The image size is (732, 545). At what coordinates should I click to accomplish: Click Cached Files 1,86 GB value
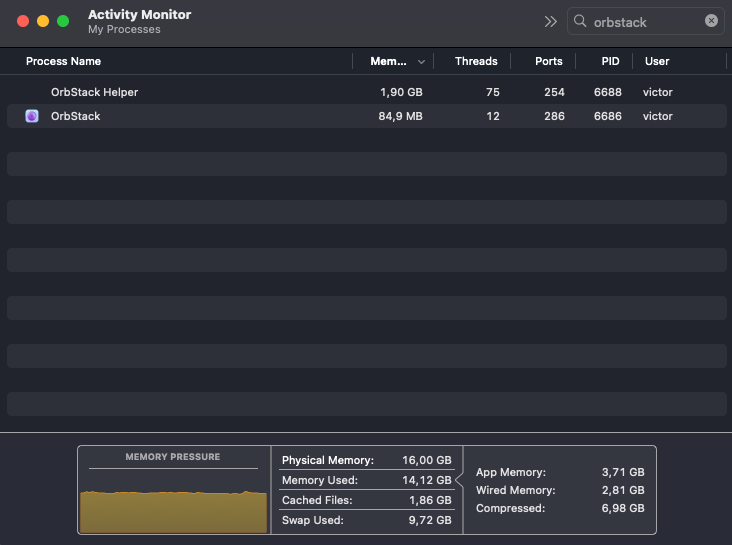(x=430, y=500)
